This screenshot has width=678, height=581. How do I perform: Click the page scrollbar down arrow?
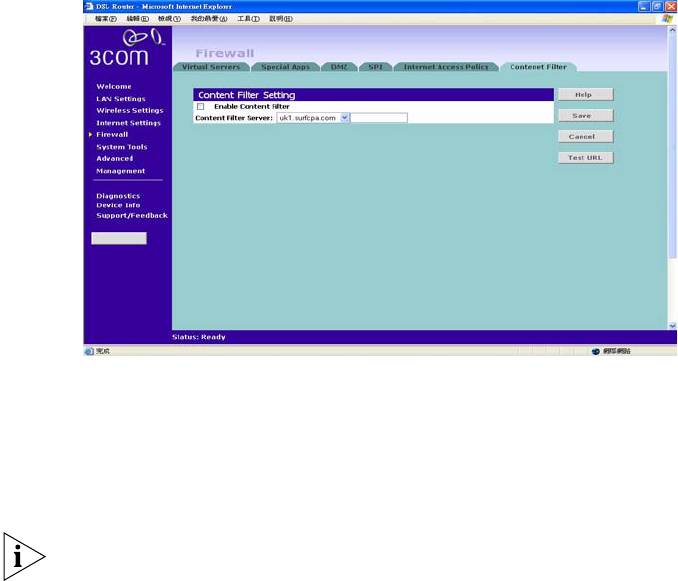(672, 326)
